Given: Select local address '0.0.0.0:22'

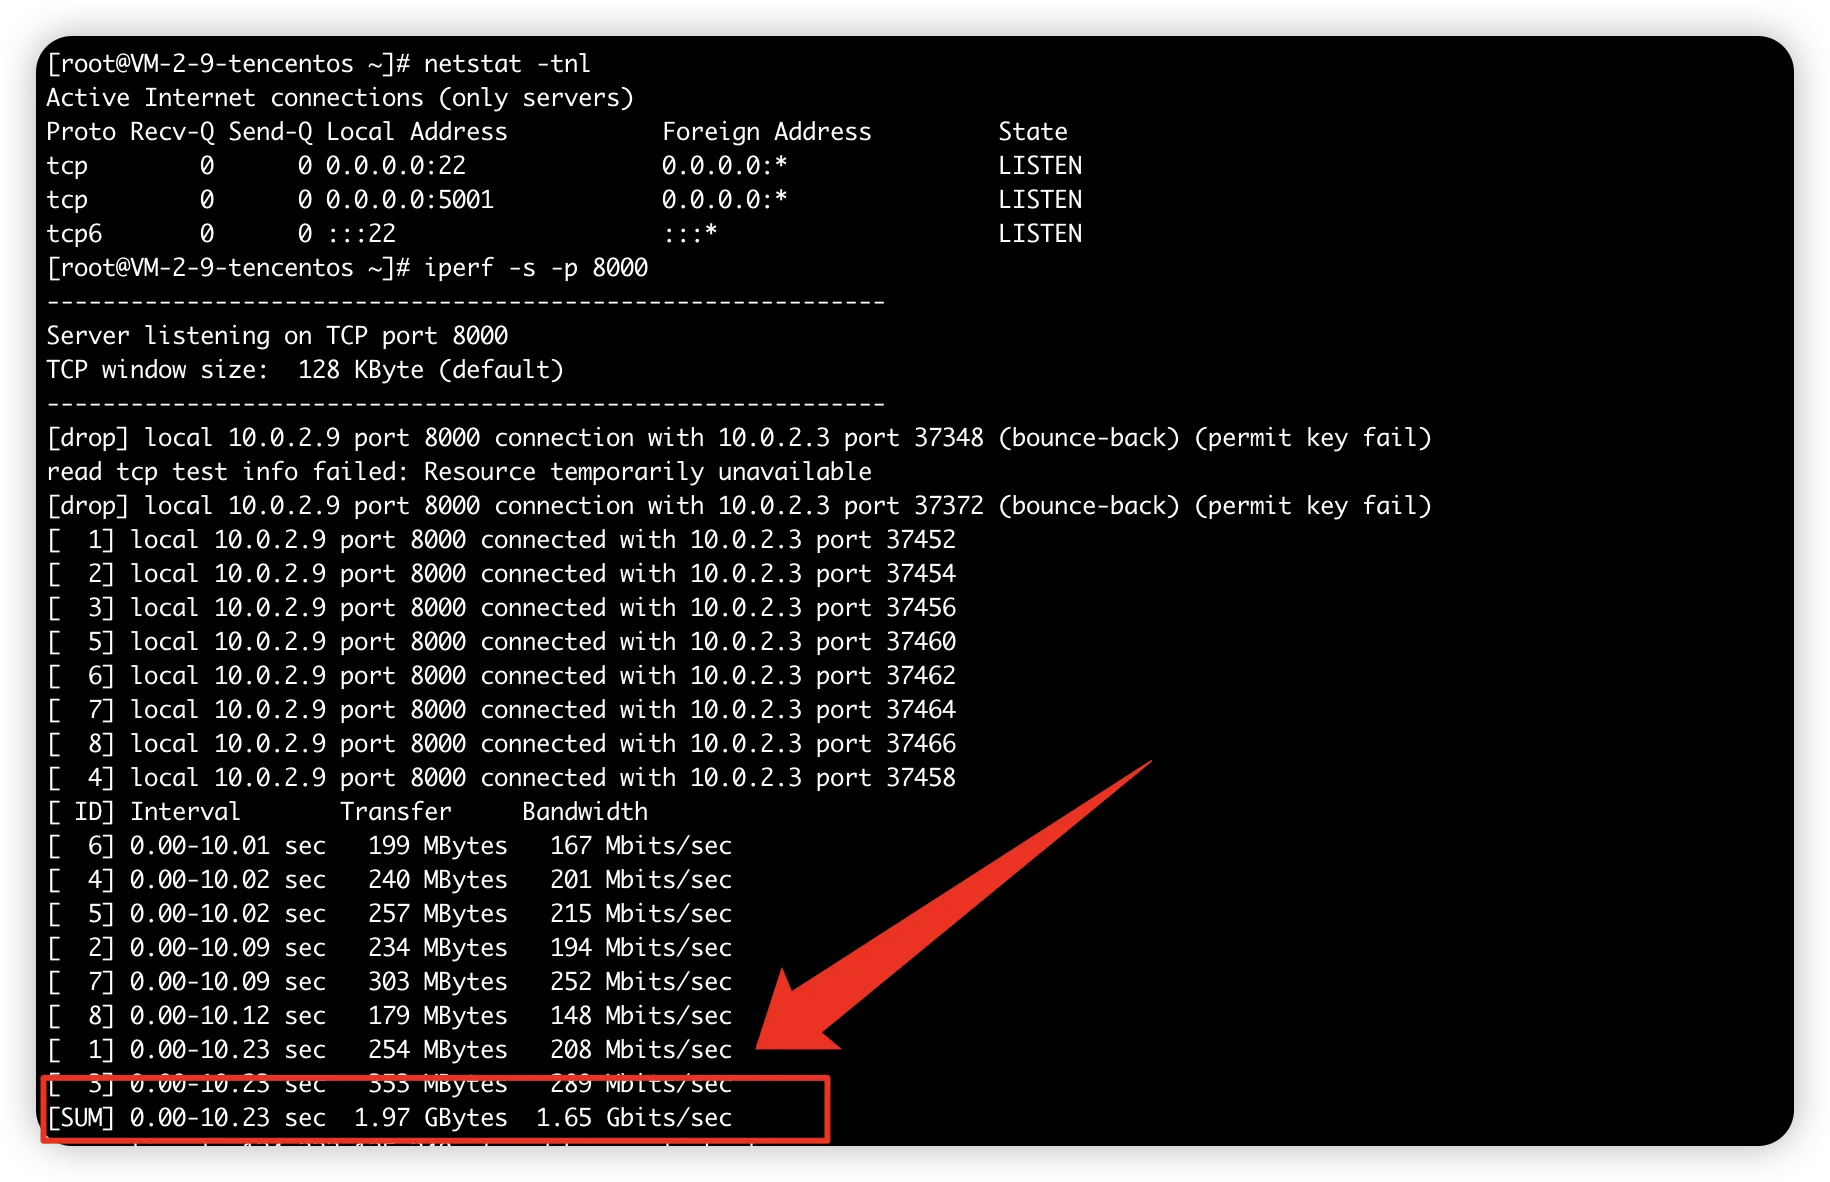Looking at the screenshot, I should tap(396, 166).
